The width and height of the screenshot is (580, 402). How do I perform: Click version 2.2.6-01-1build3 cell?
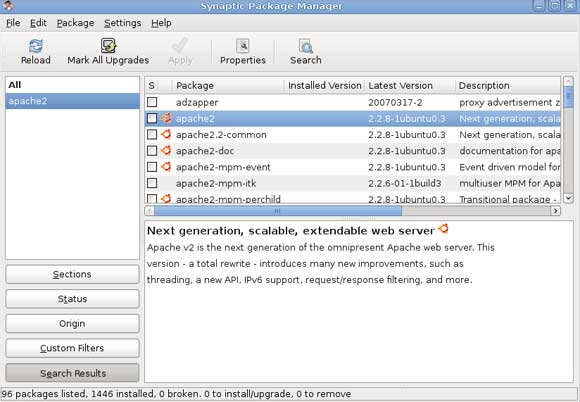(405, 183)
